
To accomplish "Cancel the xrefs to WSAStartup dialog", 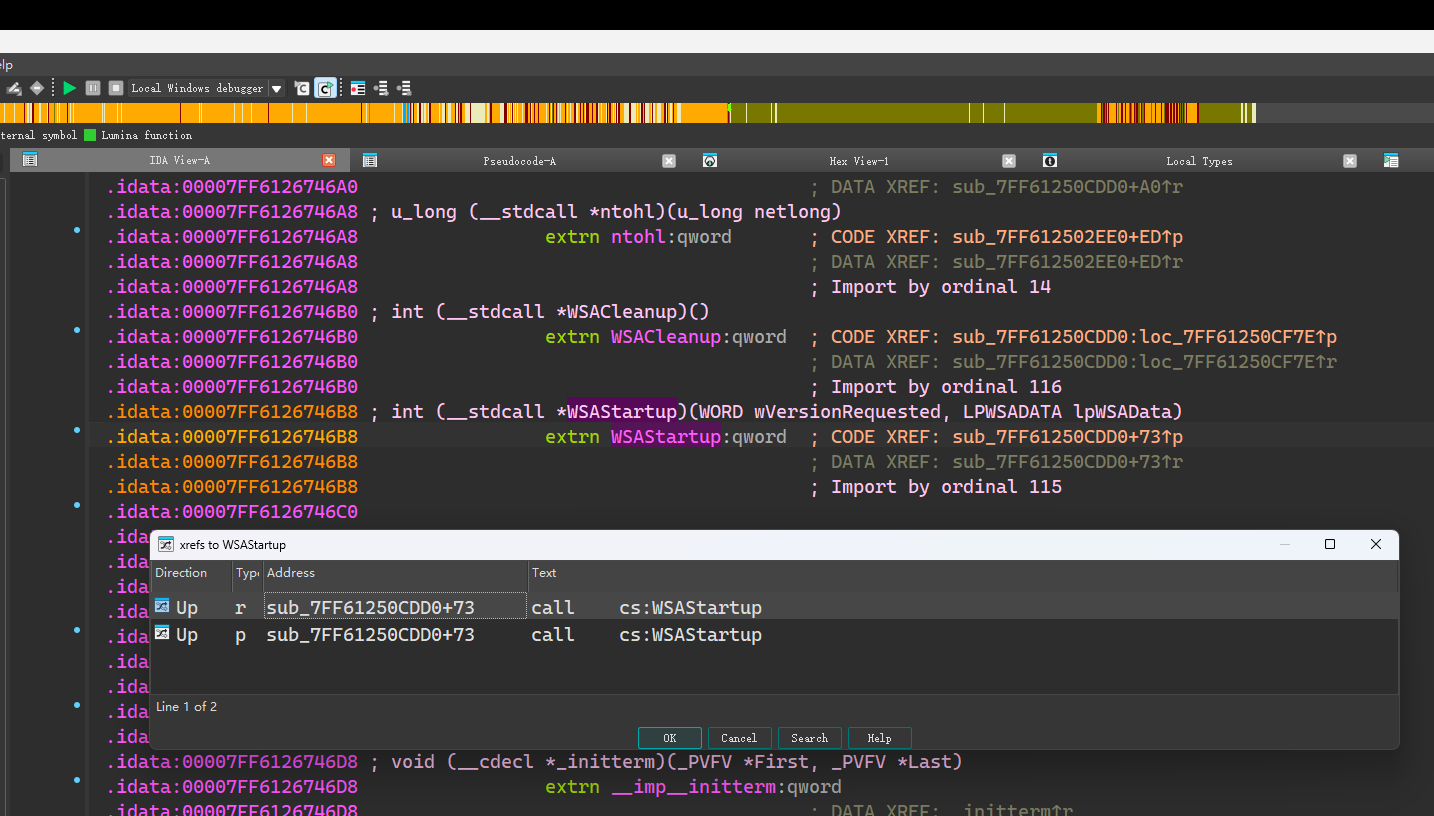I will [739, 738].
